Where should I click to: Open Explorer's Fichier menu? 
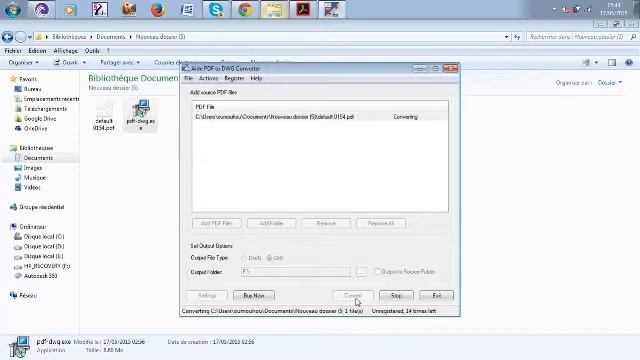(x=13, y=51)
